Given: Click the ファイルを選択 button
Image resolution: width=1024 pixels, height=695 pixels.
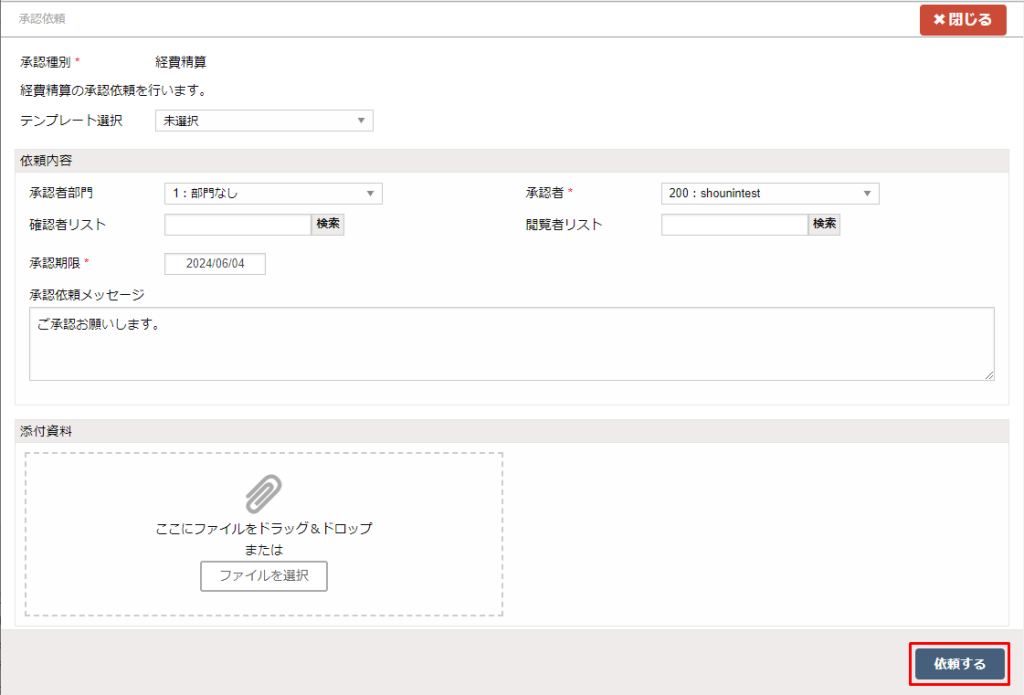Looking at the screenshot, I should pos(264,576).
